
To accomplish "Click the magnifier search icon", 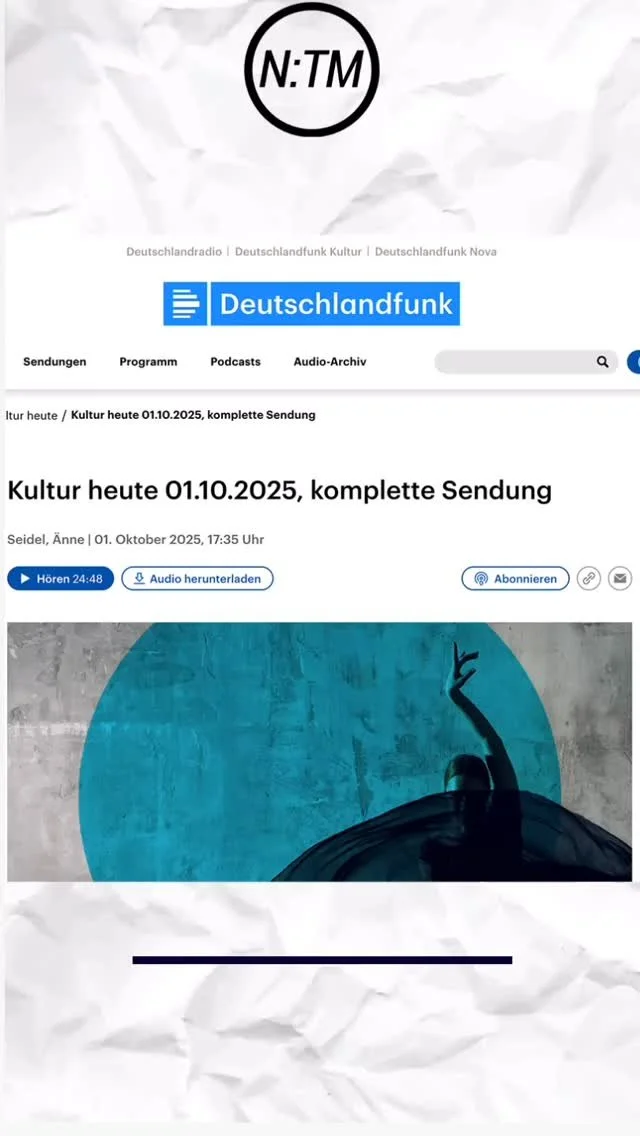I will click(602, 362).
